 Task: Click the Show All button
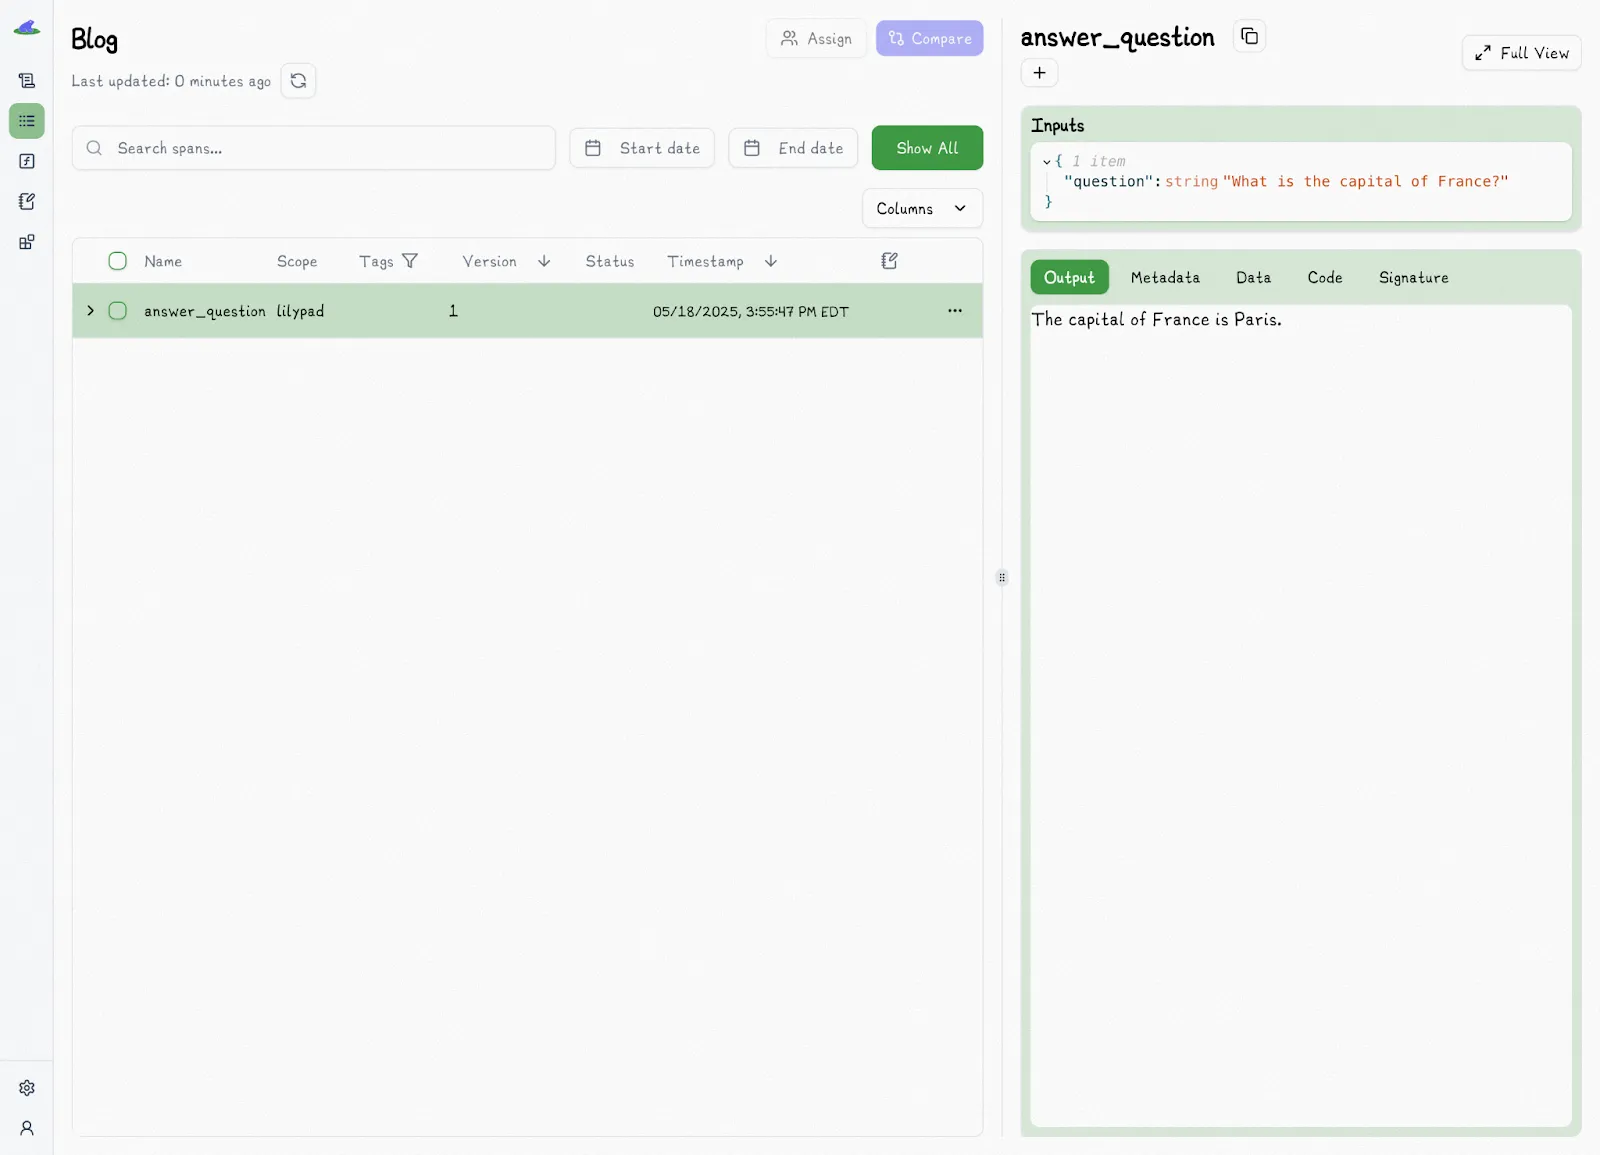pos(926,148)
